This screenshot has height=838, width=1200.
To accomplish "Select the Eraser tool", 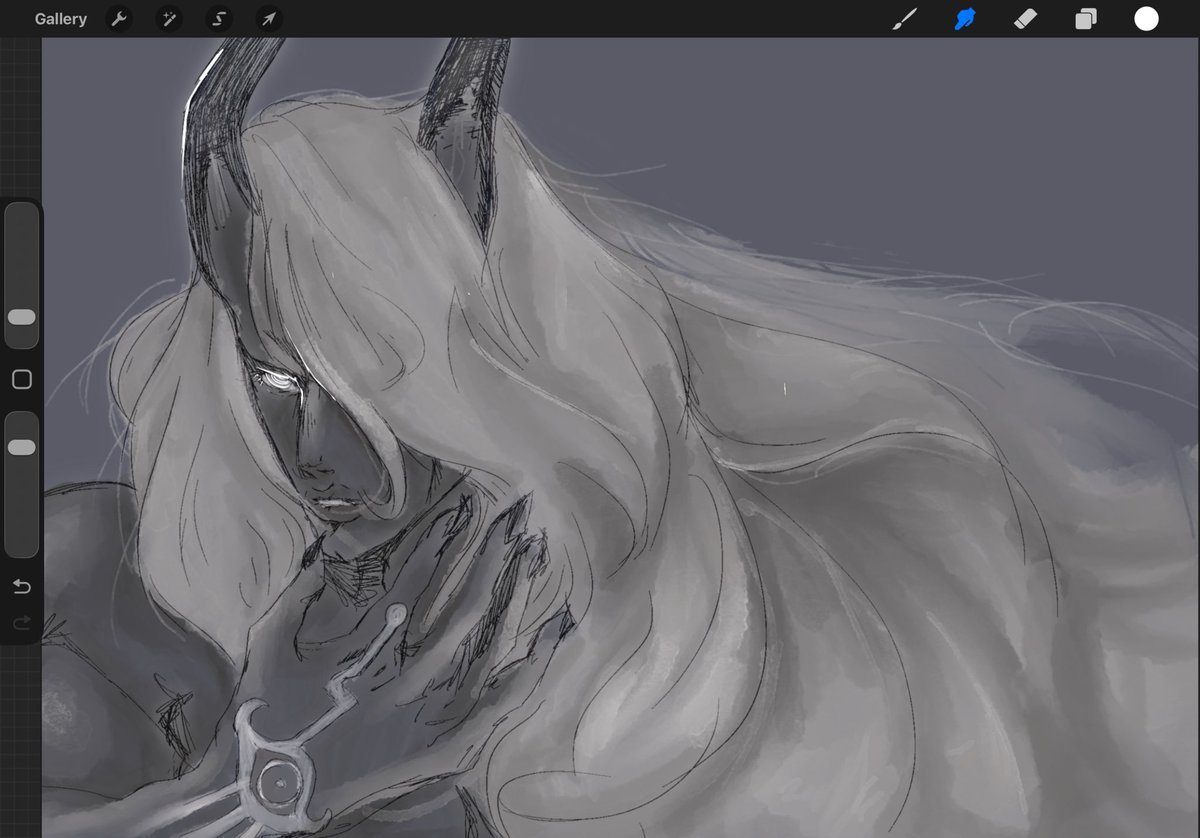I will pyautogui.click(x=1025, y=19).
